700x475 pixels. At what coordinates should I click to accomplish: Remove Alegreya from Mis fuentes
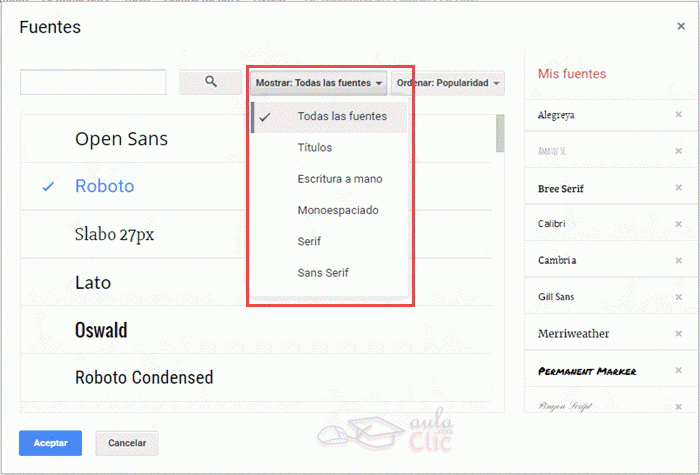click(678, 115)
